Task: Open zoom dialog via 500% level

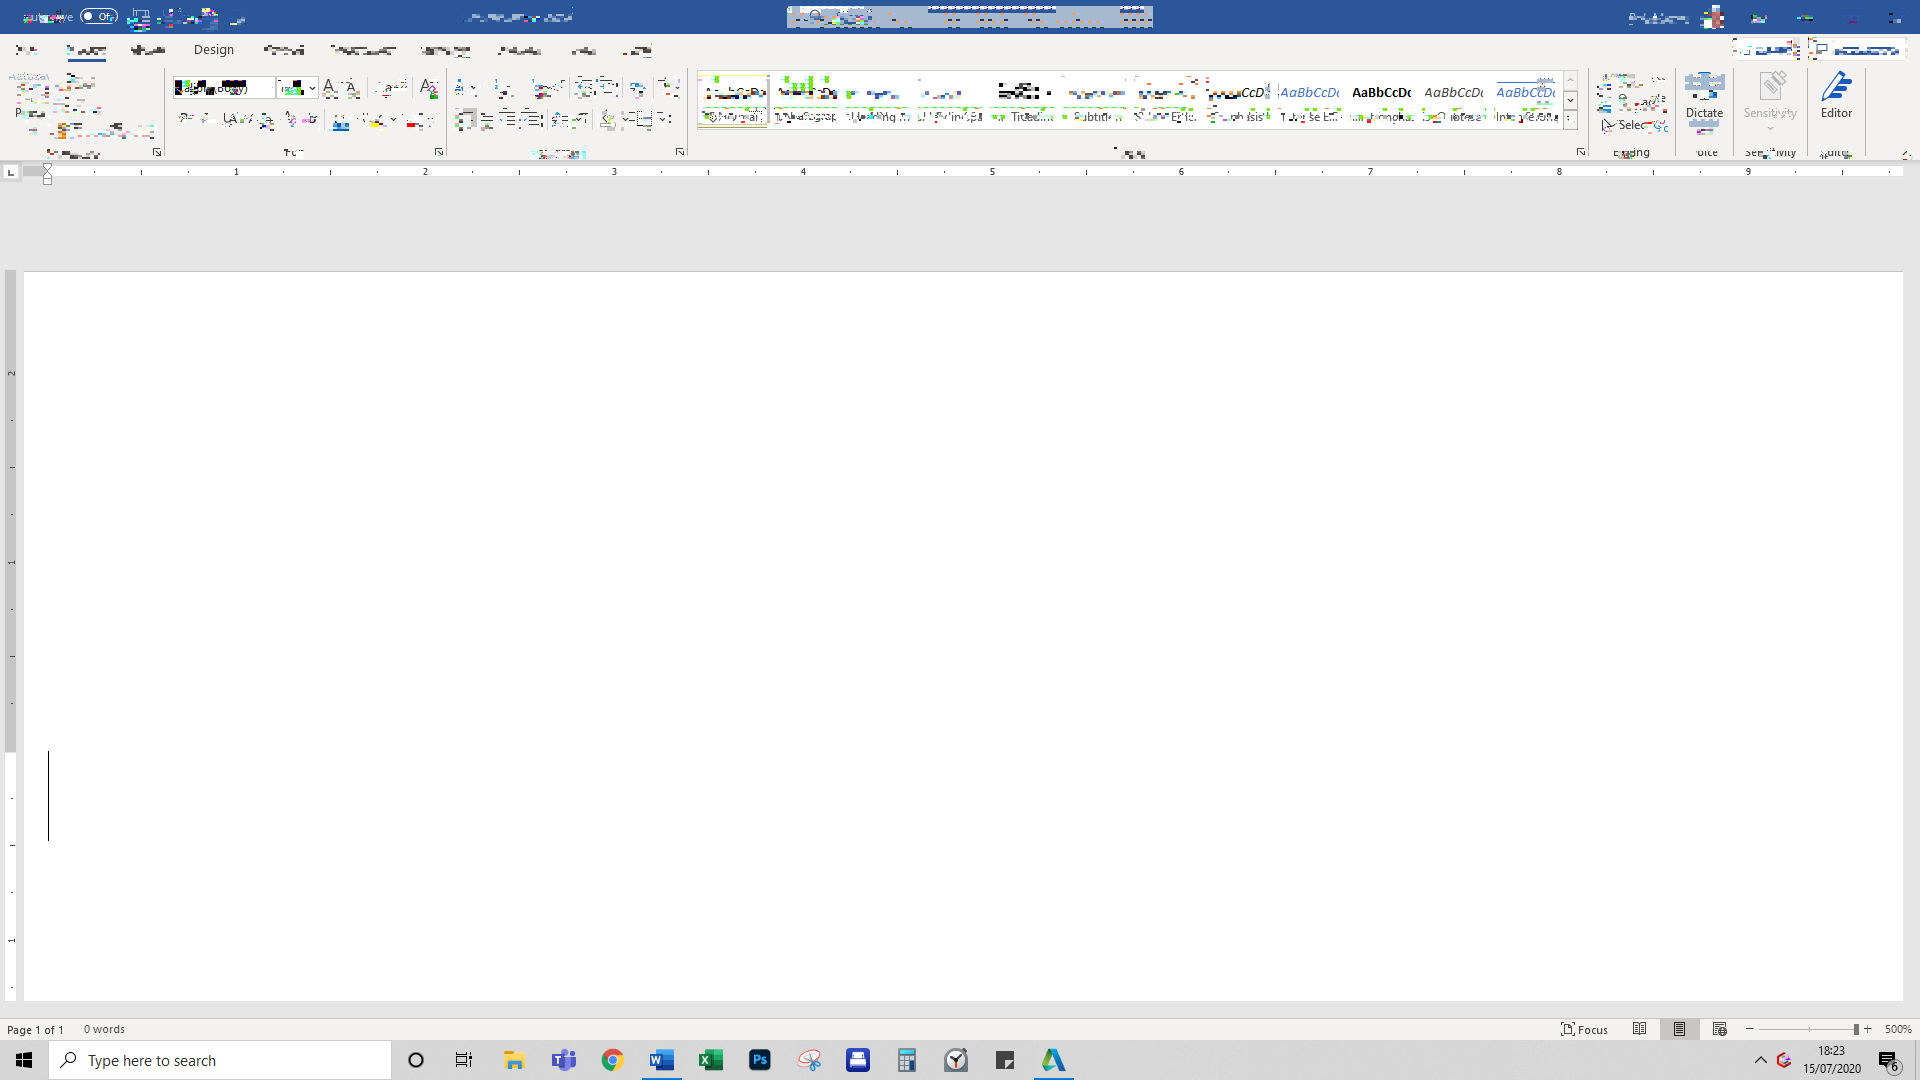Action: [1898, 1029]
